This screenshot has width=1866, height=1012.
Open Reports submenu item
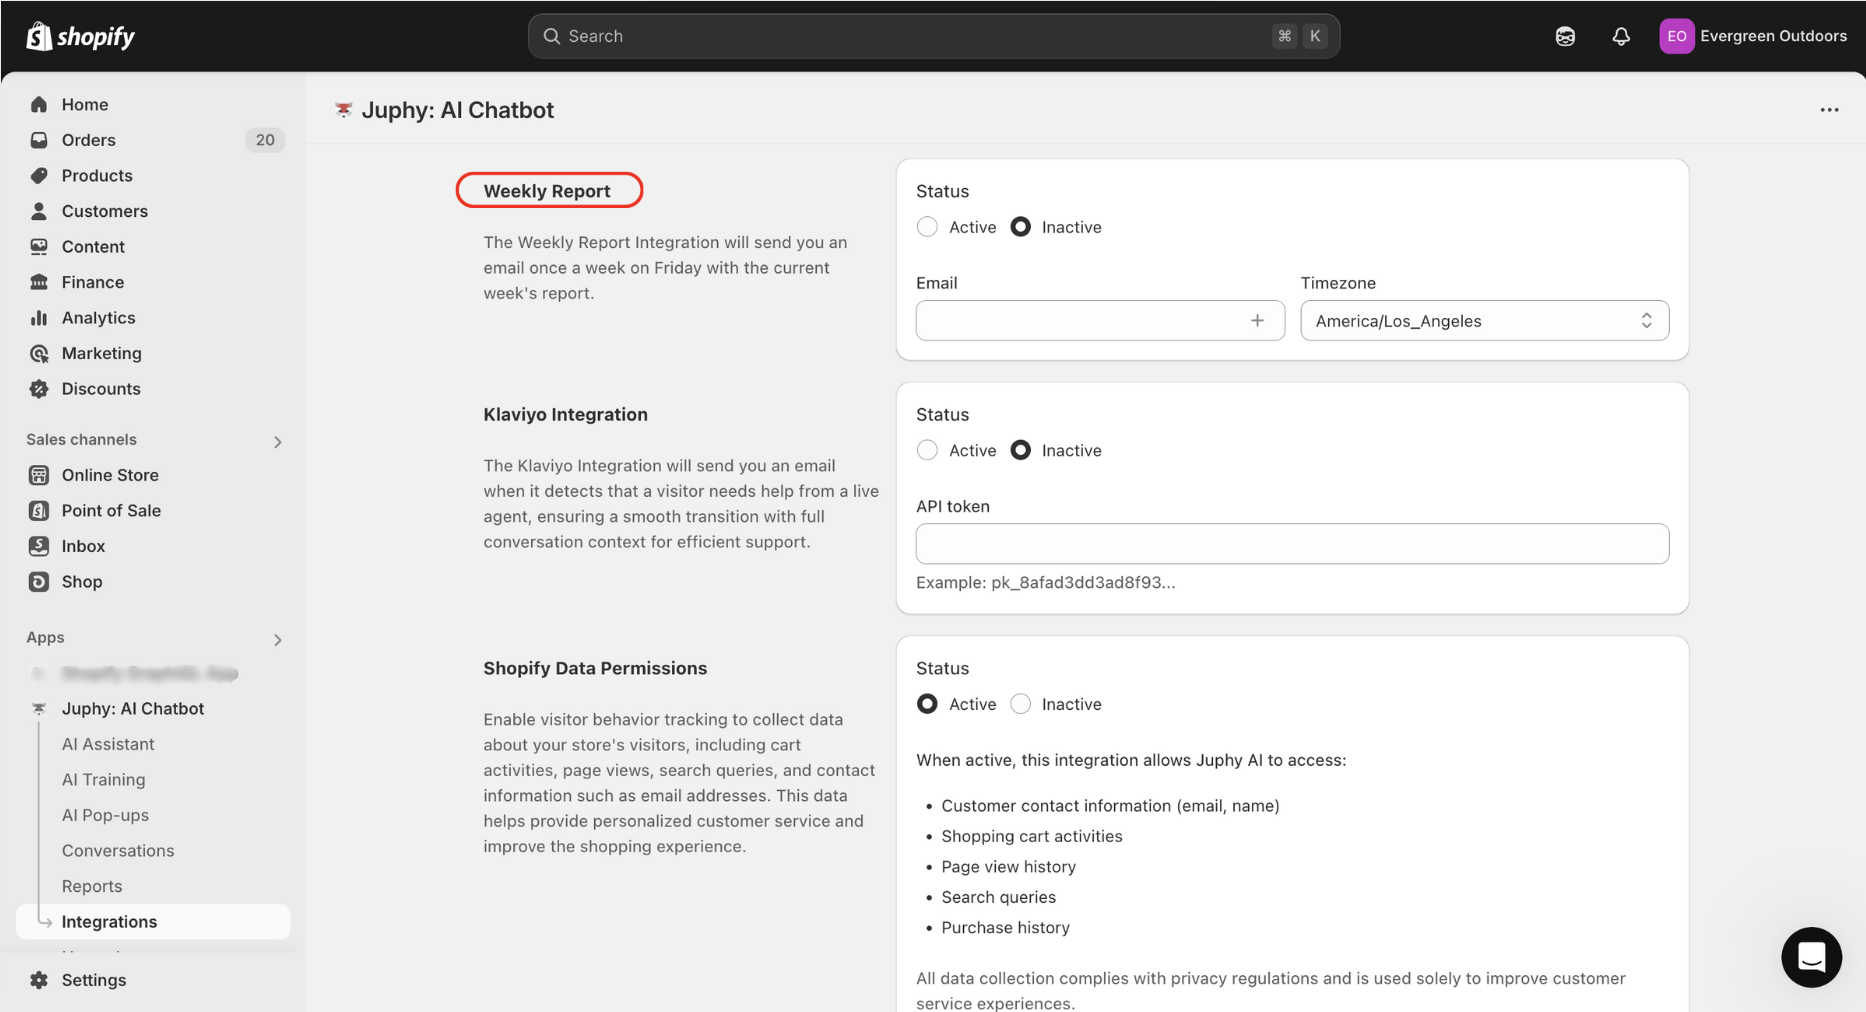point(92,886)
